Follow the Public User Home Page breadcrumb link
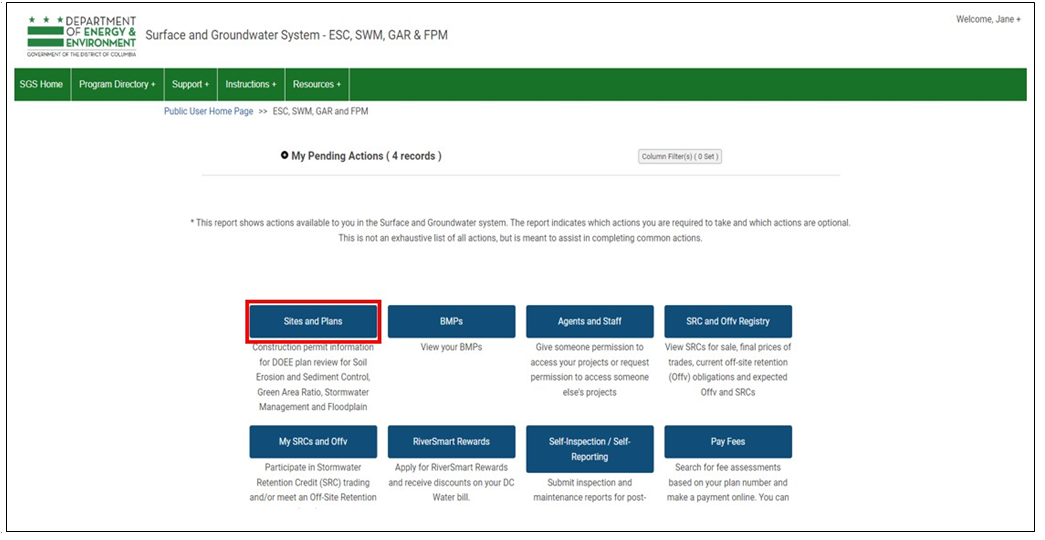Image resolution: width=1045 pixels, height=540 pixels. coord(208,112)
